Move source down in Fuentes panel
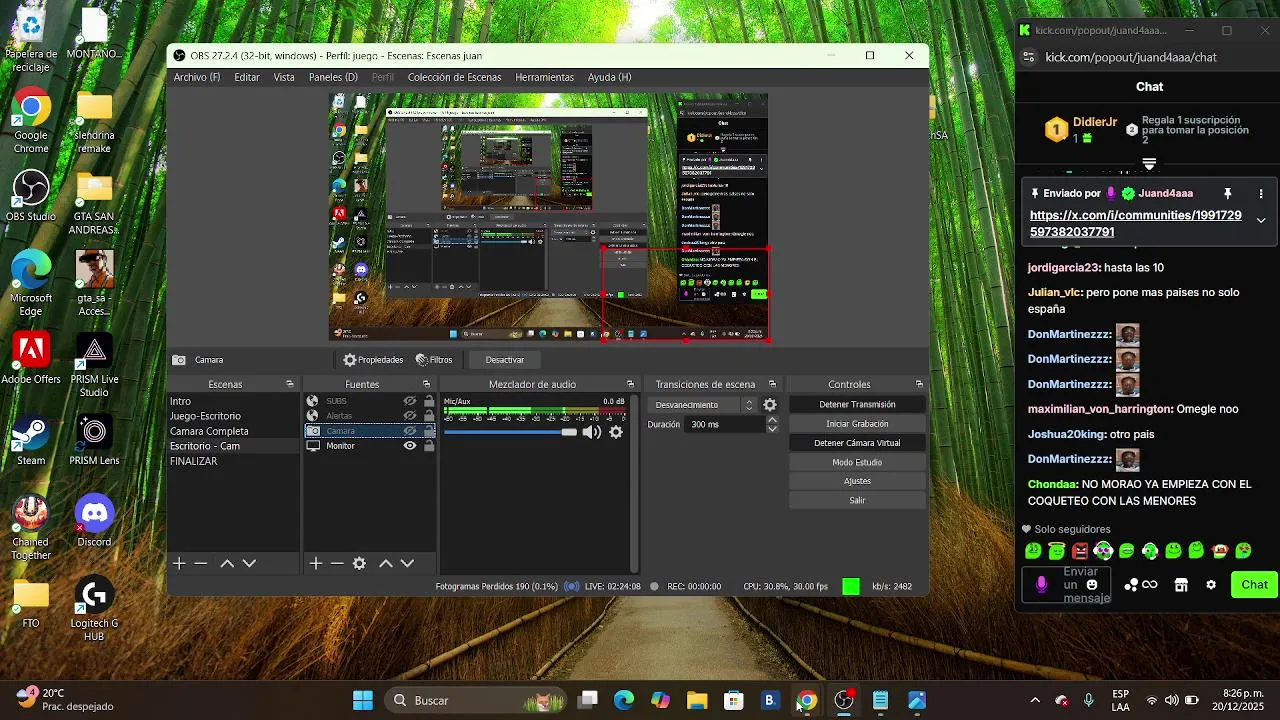 coord(407,564)
